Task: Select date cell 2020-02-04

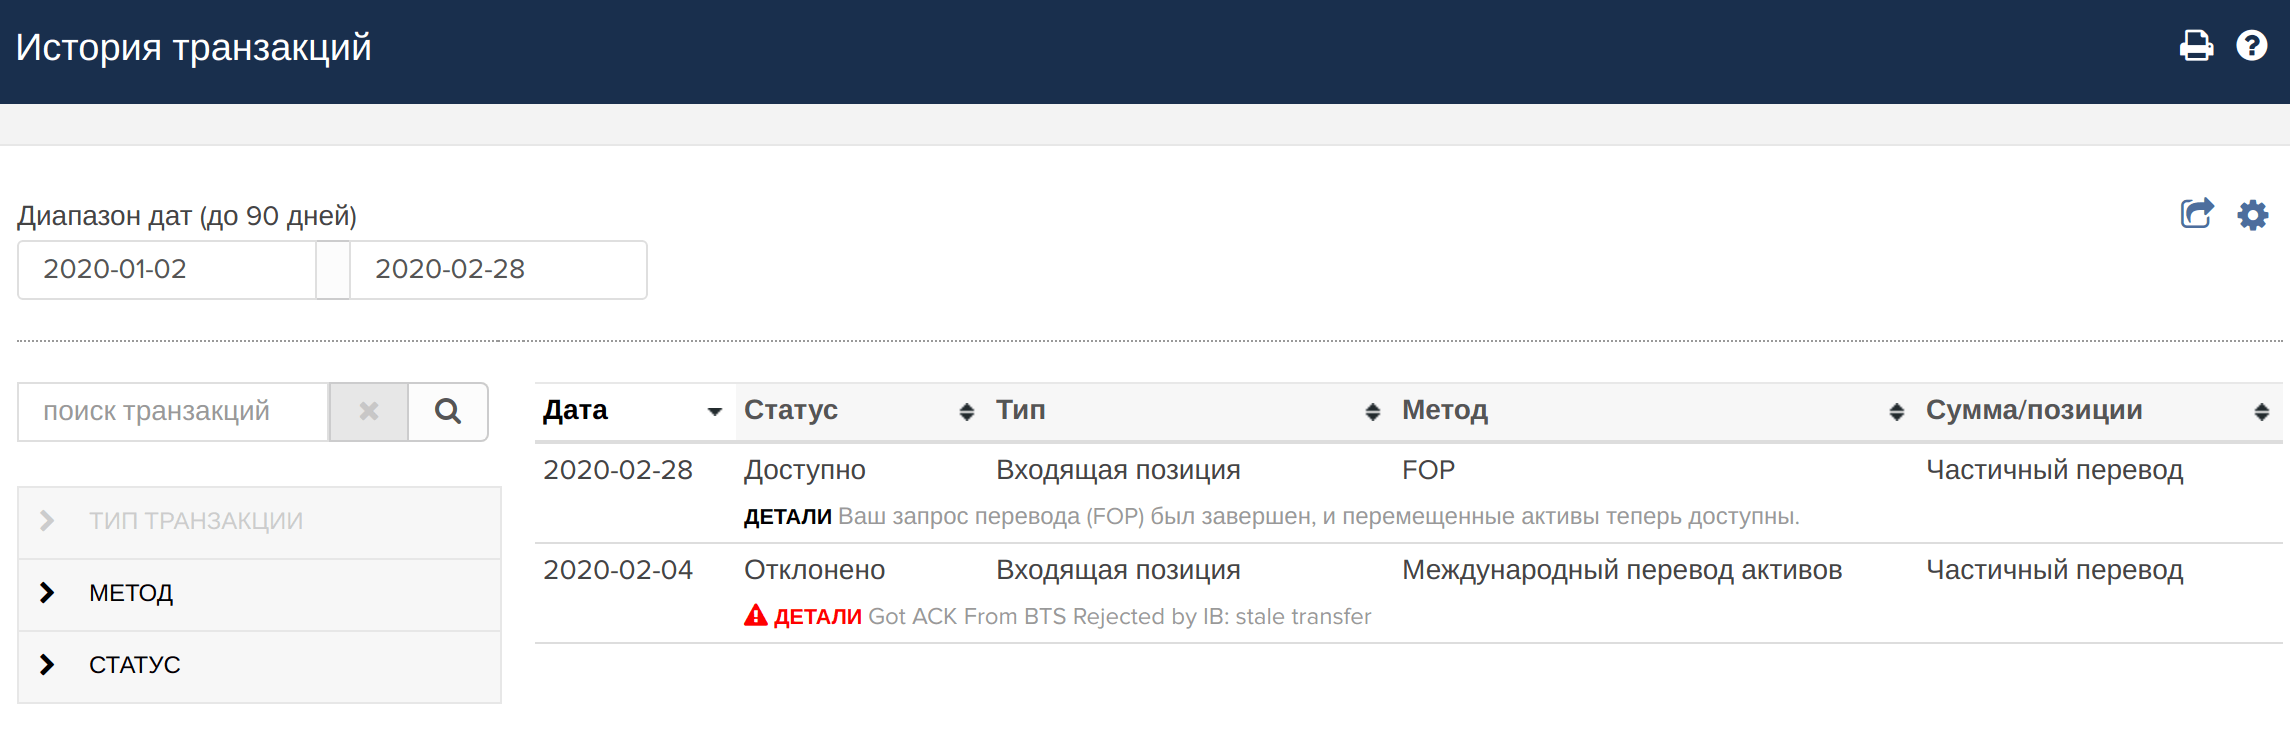Action: pyautogui.click(x=618, y=570)
